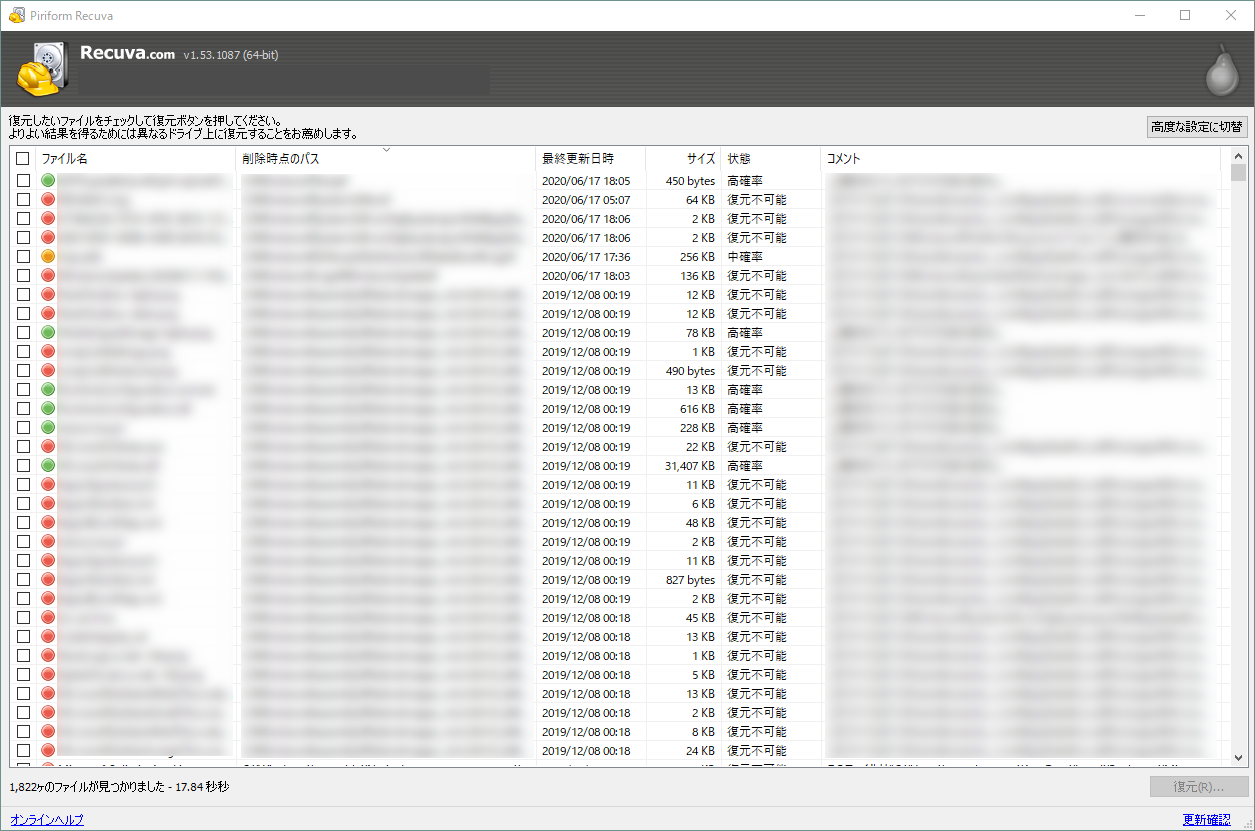Screen dimensions: 1255x831
Task: Click the 高度な設定に切替 button
Action: (1196, 126)
